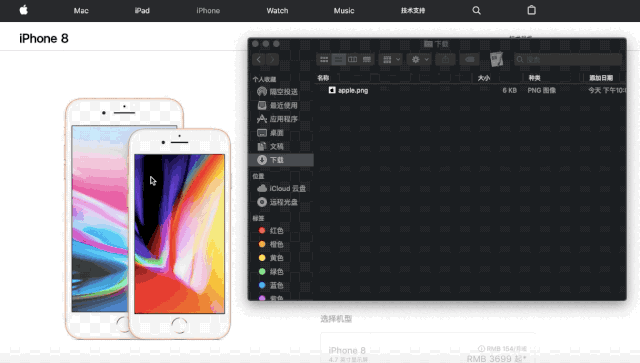
Task: Select the apple.png file row
Action: coord(470,90)
